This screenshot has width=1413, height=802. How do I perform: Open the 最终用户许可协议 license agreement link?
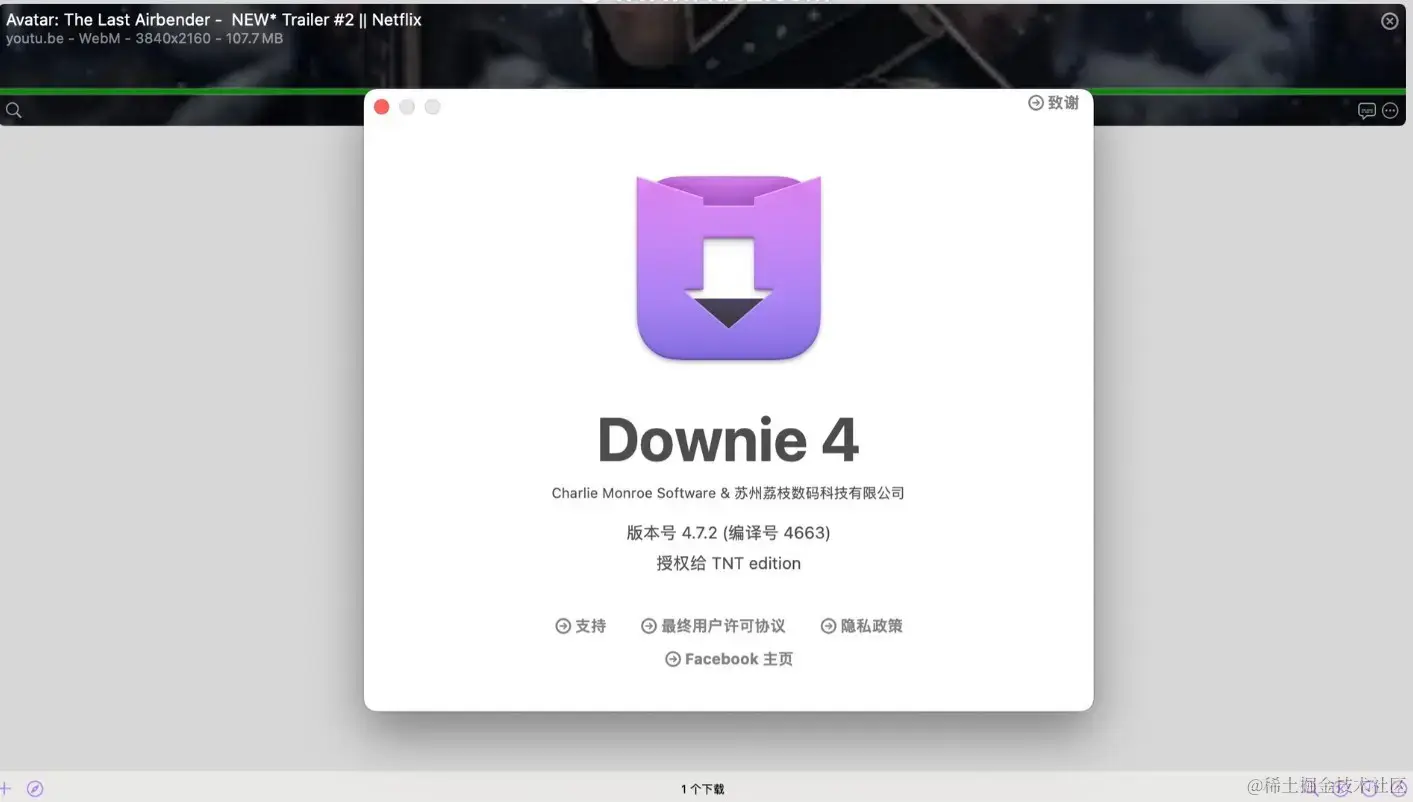click(x=713, y=626)
